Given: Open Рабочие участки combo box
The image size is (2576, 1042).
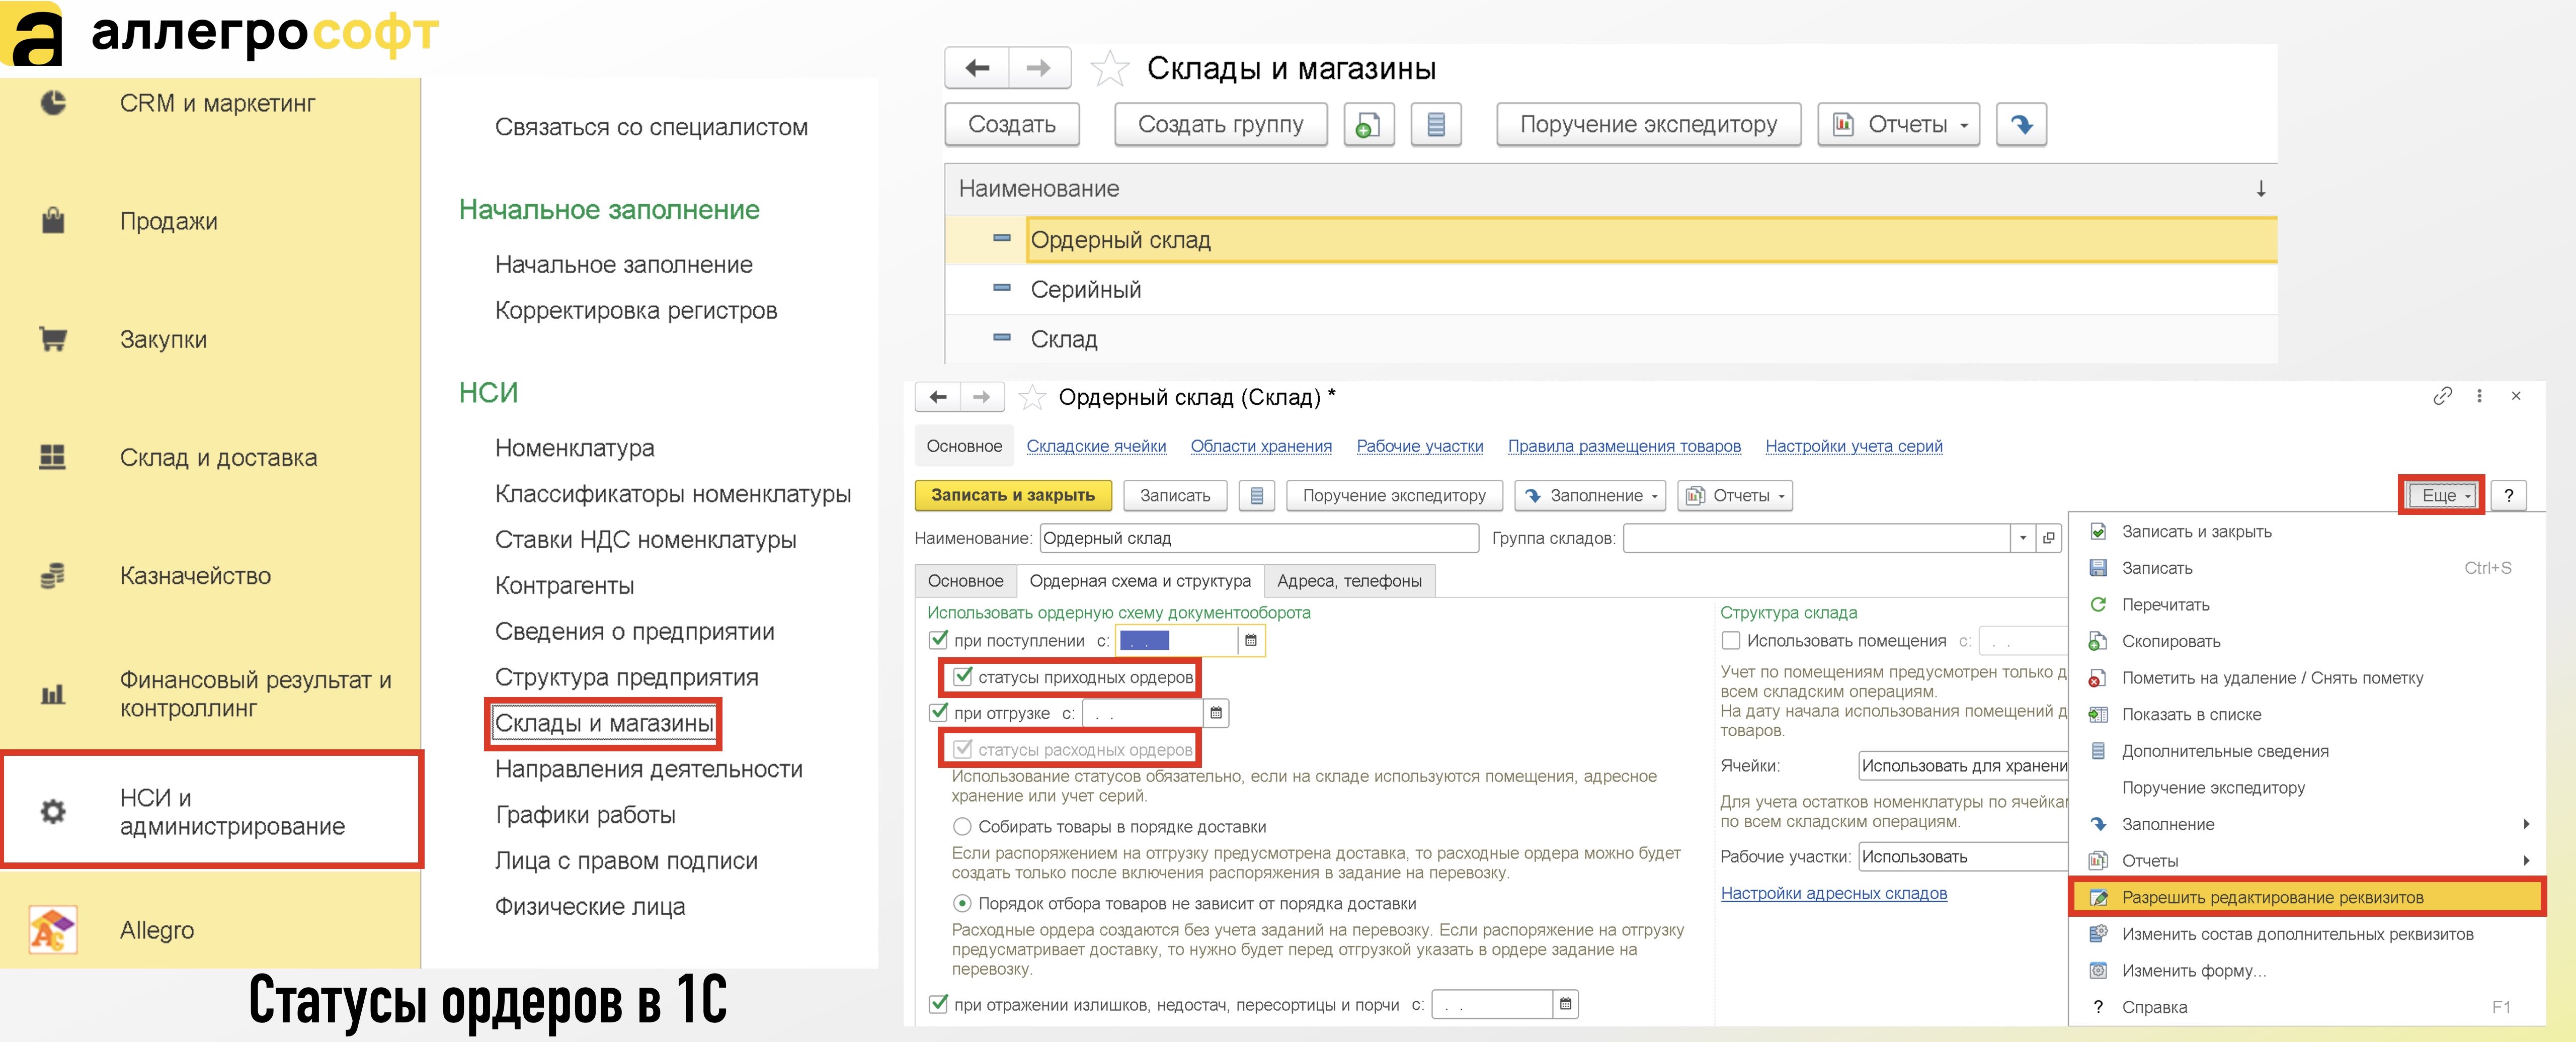Looking at the screenshot, I should tap(1963, 856).
